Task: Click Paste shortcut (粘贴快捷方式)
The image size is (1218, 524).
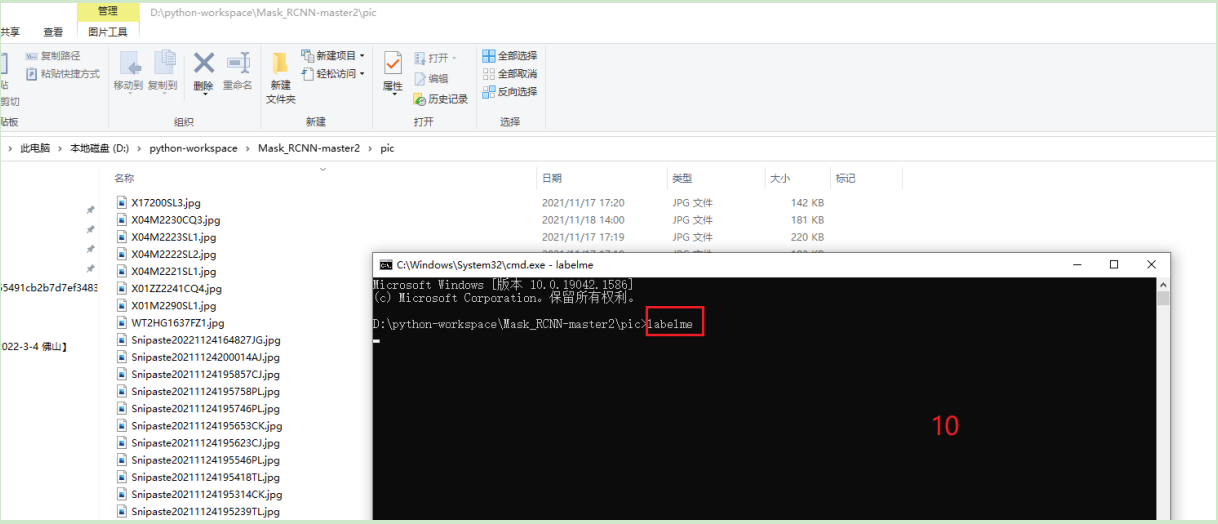Action: click(62, 74)
